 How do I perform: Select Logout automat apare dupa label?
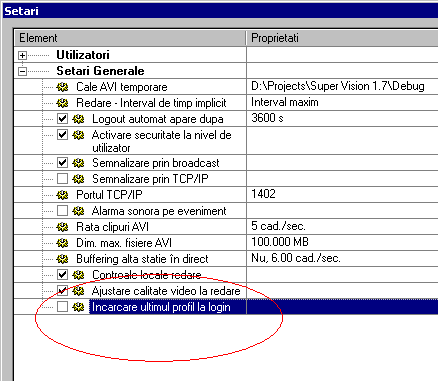158,119
